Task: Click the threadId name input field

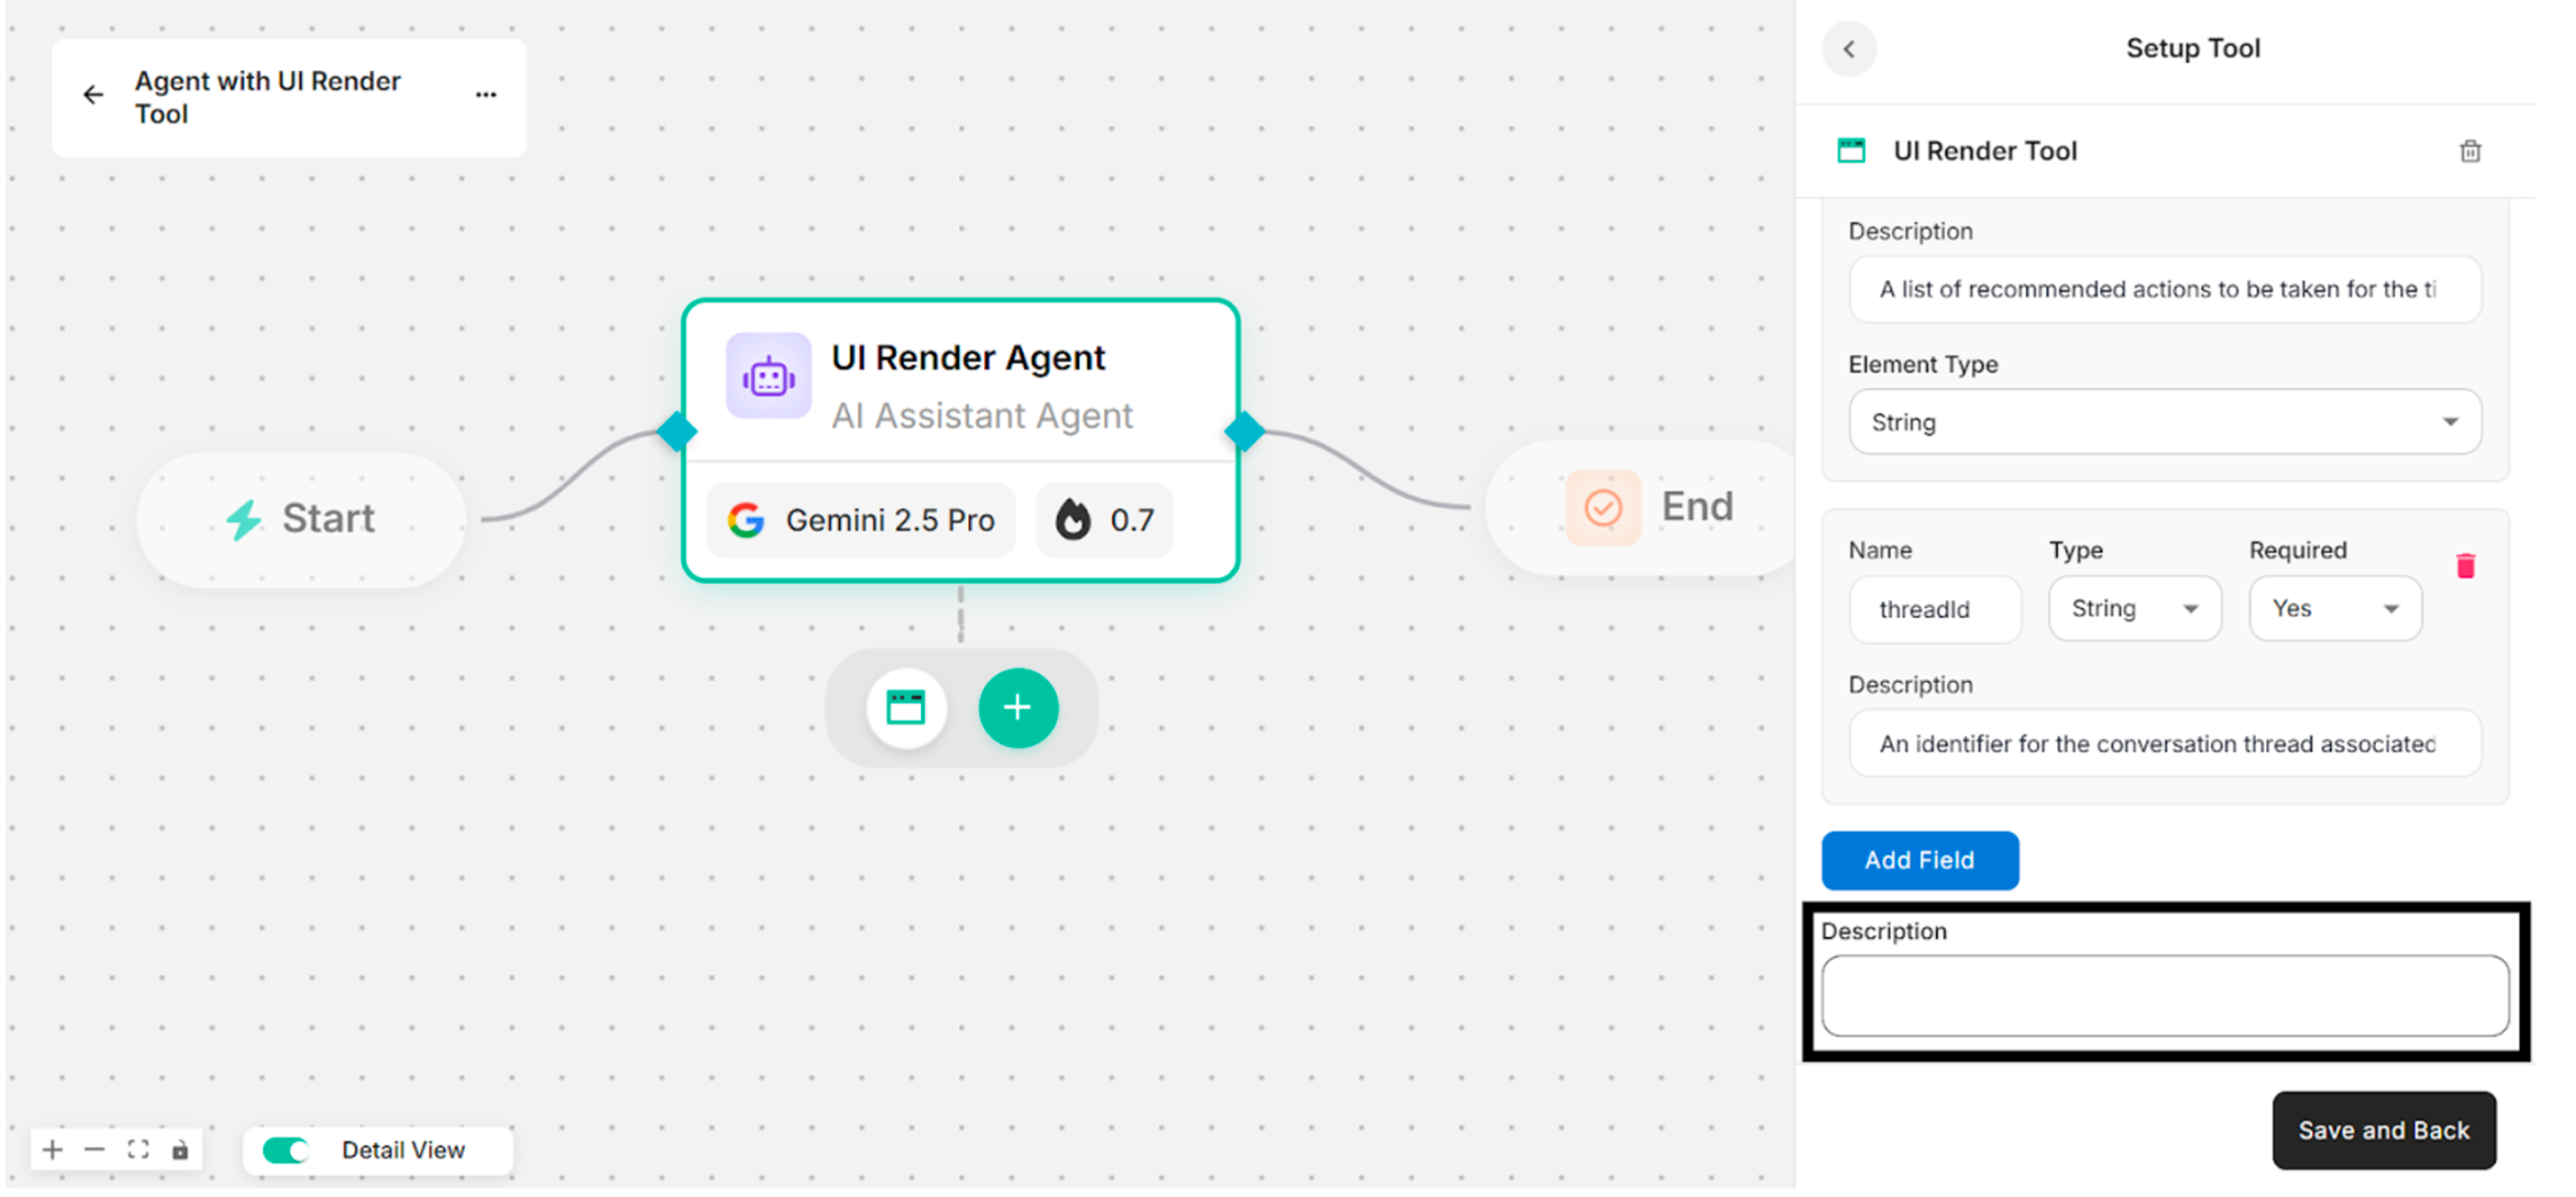Action: (1934, 610)
